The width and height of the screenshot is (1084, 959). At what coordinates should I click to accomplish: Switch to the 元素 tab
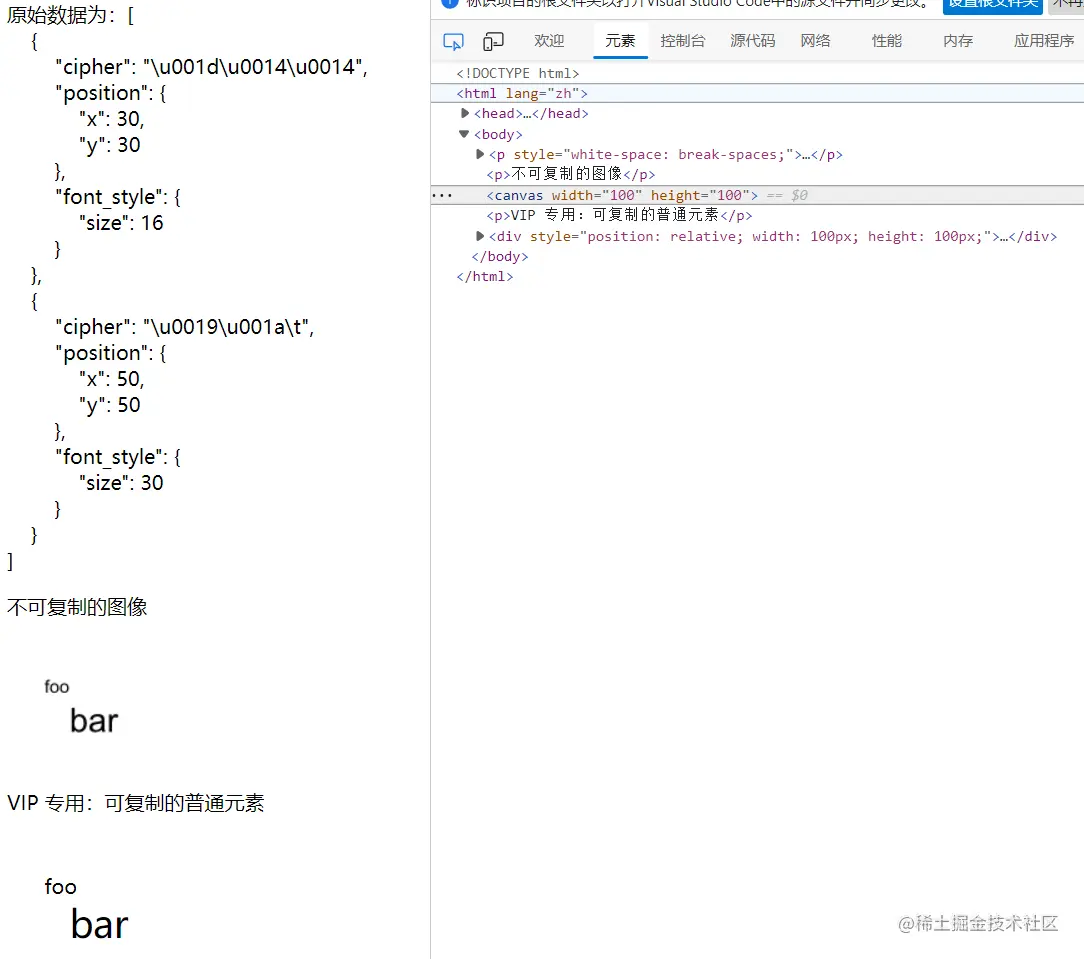pyautogui.click(x=620, y=41)
